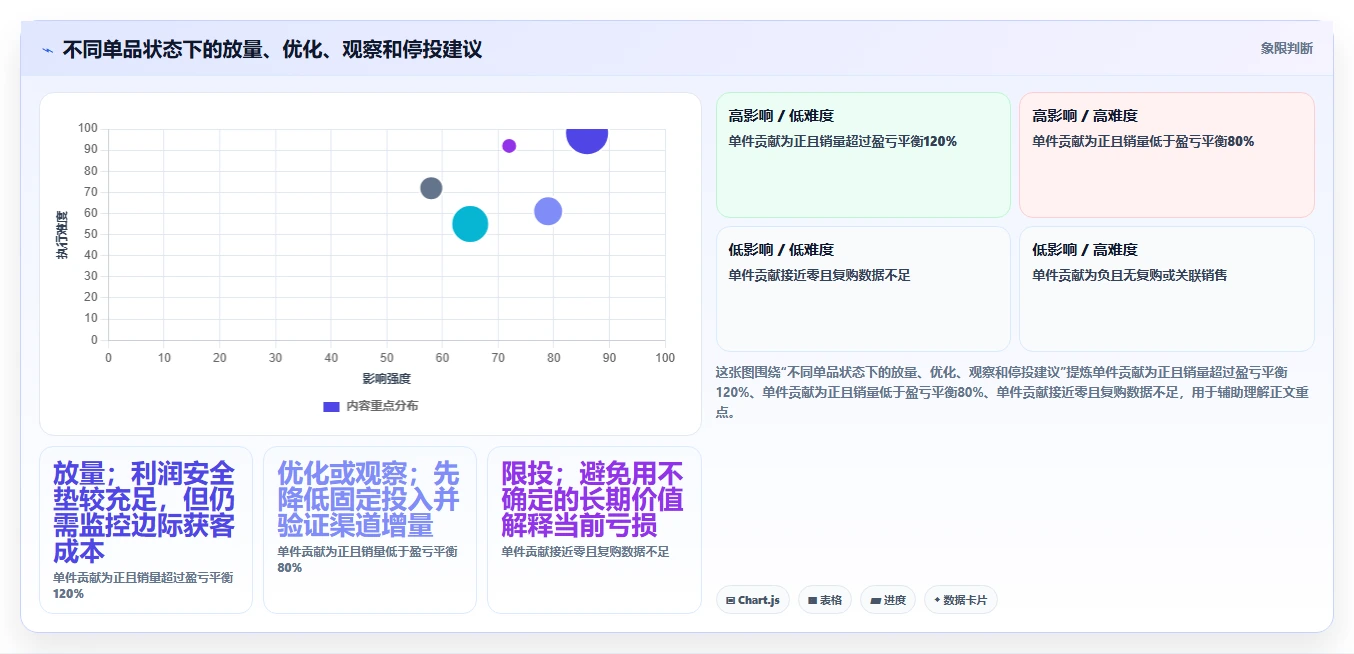Image resolution: width=1354 pixels, height=654 pixels.
Task: Click the summary paragraph starting 这张图围绕
Action: 1012,391
